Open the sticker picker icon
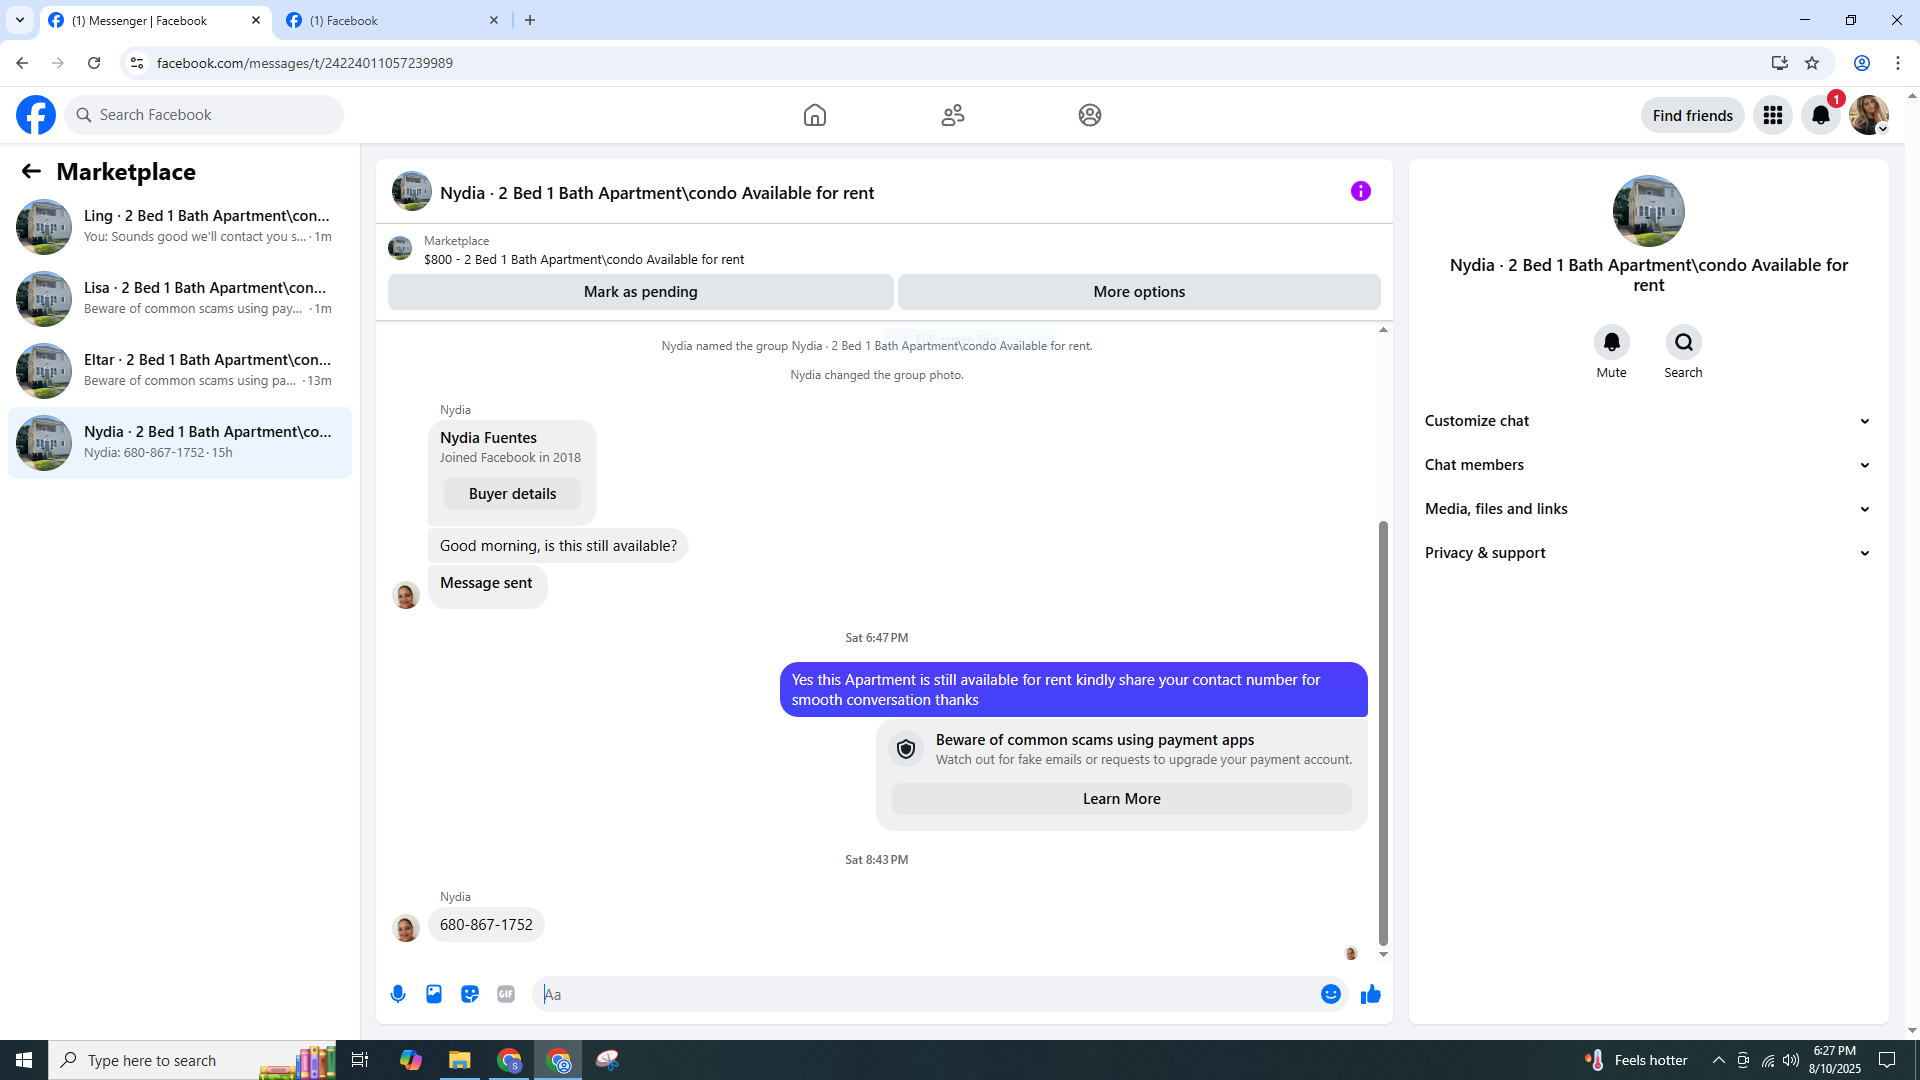 pyautogui.click(x=470, y=994)
